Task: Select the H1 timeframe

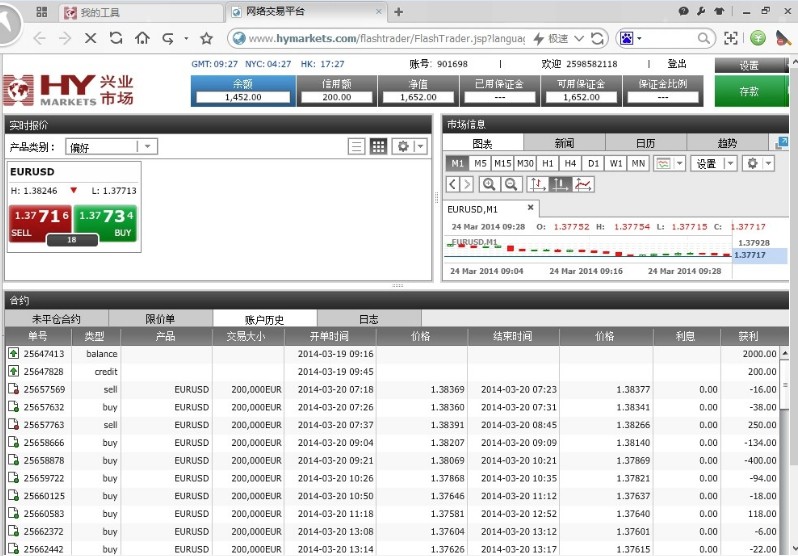Action: coord(548,163)
